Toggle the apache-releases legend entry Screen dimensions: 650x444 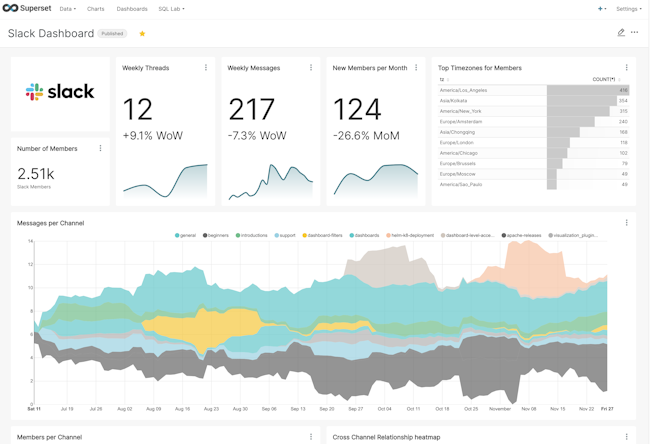coord(521,235)
